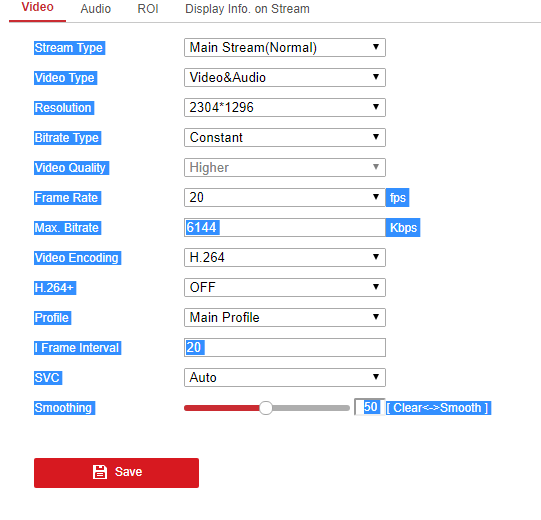Click the Video Quality label

(x=71, y=168)
